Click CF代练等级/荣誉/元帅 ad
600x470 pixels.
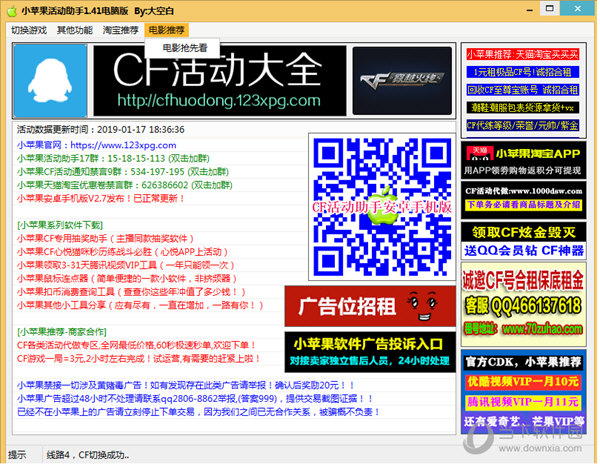click(x=522, y=125)
